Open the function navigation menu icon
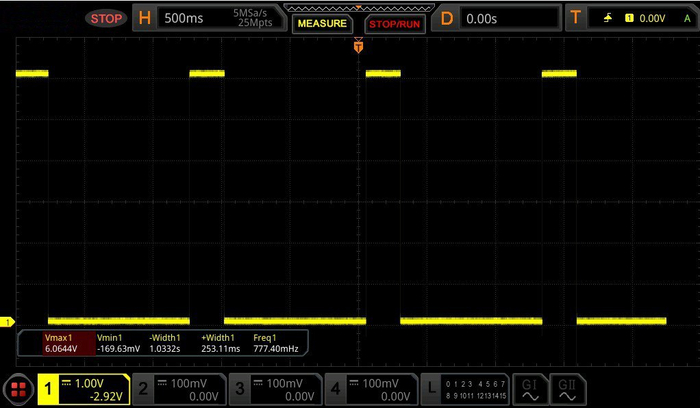 point(17,390)
